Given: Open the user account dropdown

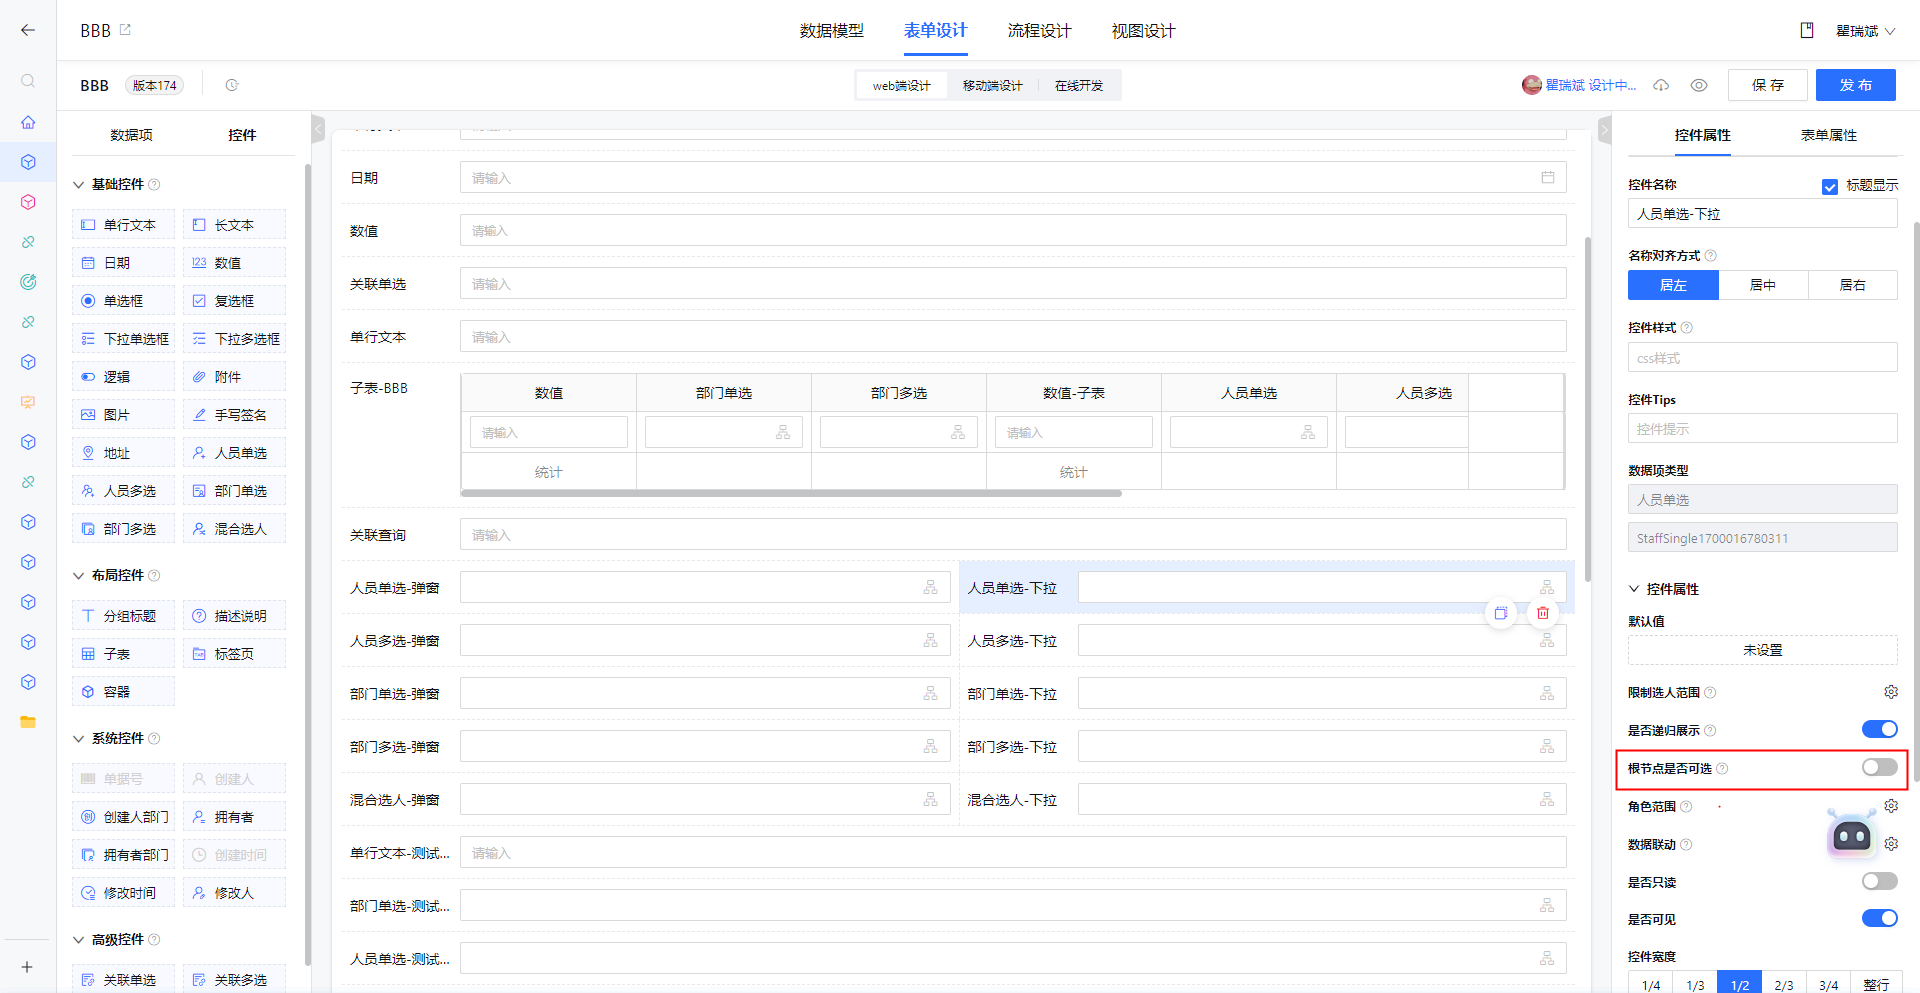Looking at the screenshot, I should coord(1866,31).
